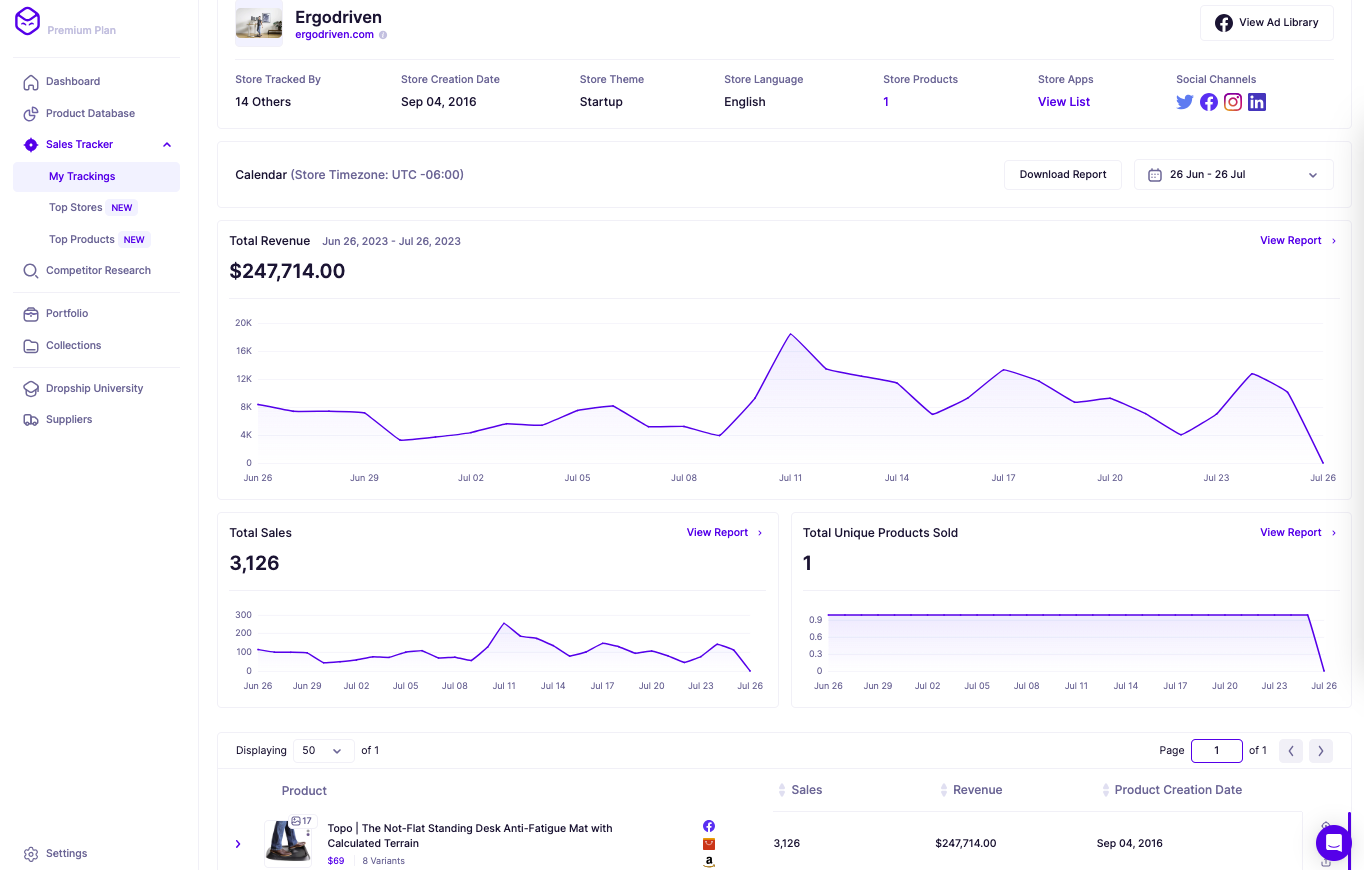Click the Suppliers truck icon
Viewport: 1364px width, 870px height.
30,419
